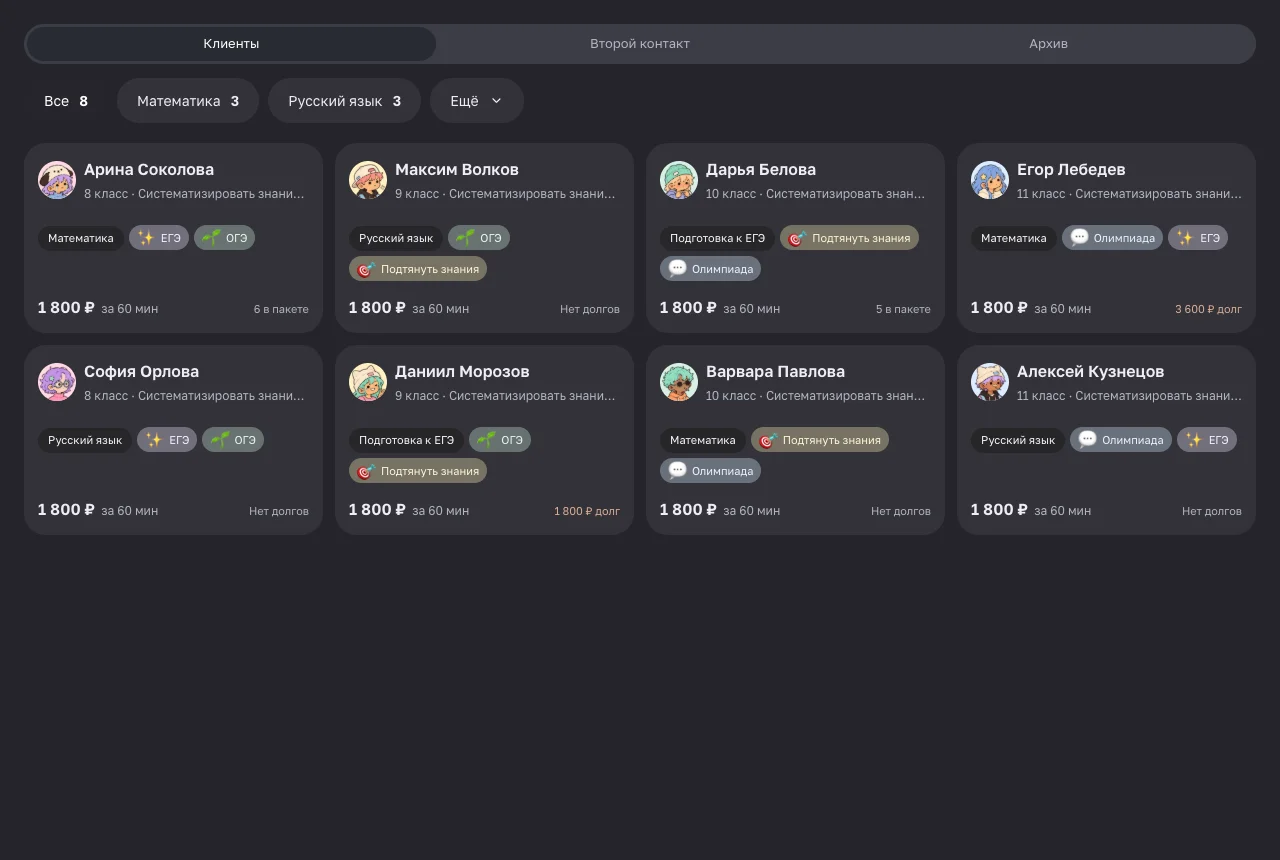Open Варвара Павлова's avatar with sunglasses

(x=679, y=382)
